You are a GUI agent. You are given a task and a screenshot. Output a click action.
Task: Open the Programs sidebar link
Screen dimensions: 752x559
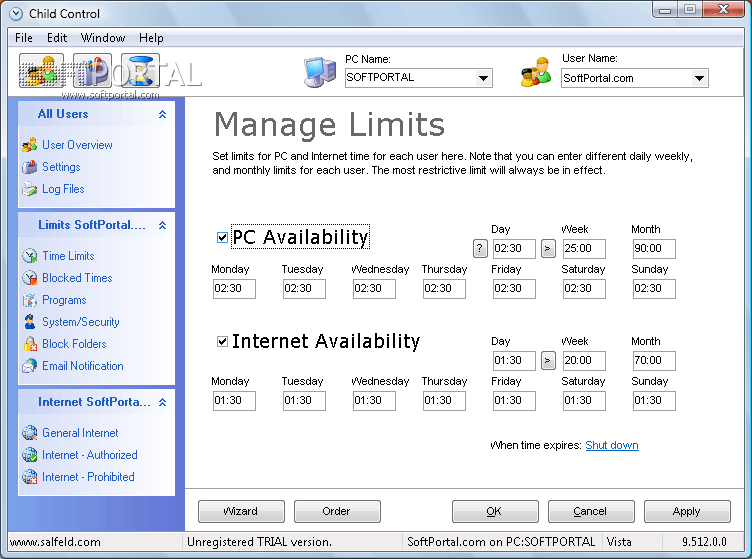64,300
